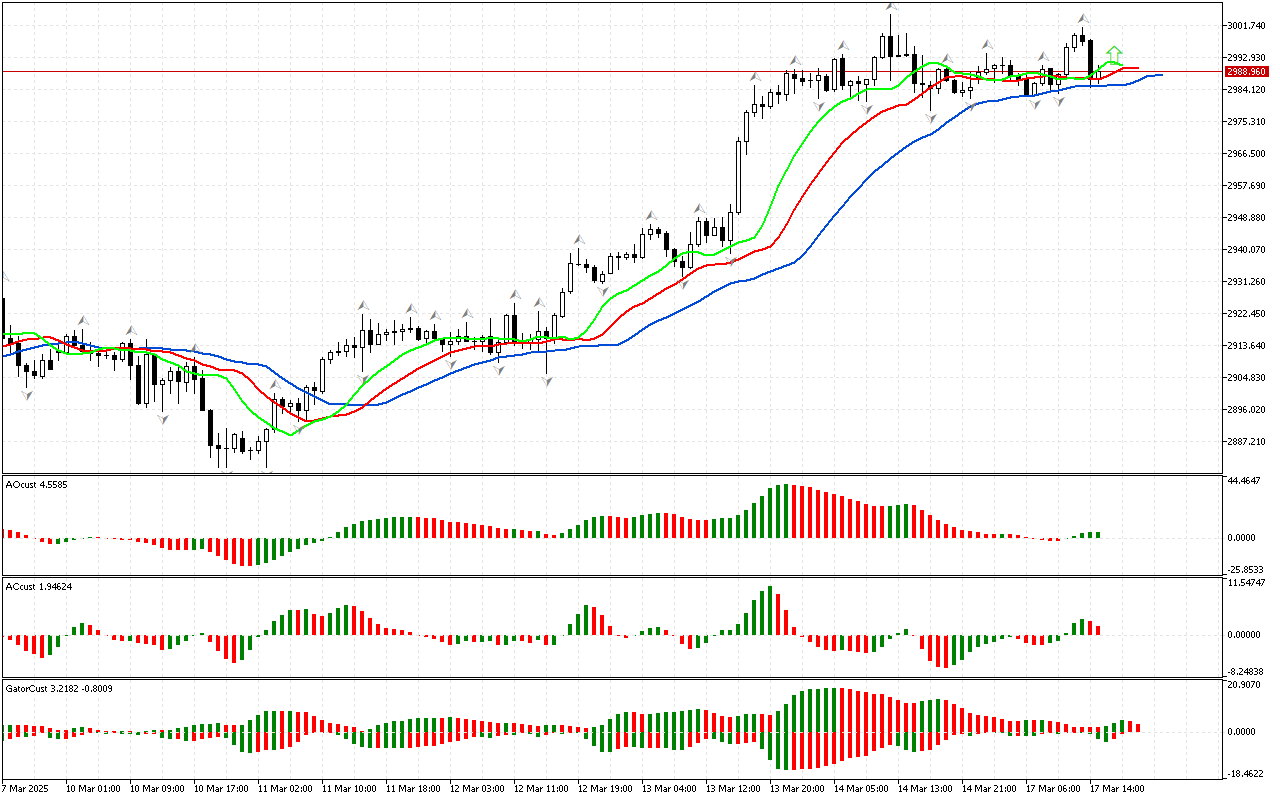1280x800 pixels.
Task: Click price scale value 2975.310
Action: click(x=1249, y=121)
